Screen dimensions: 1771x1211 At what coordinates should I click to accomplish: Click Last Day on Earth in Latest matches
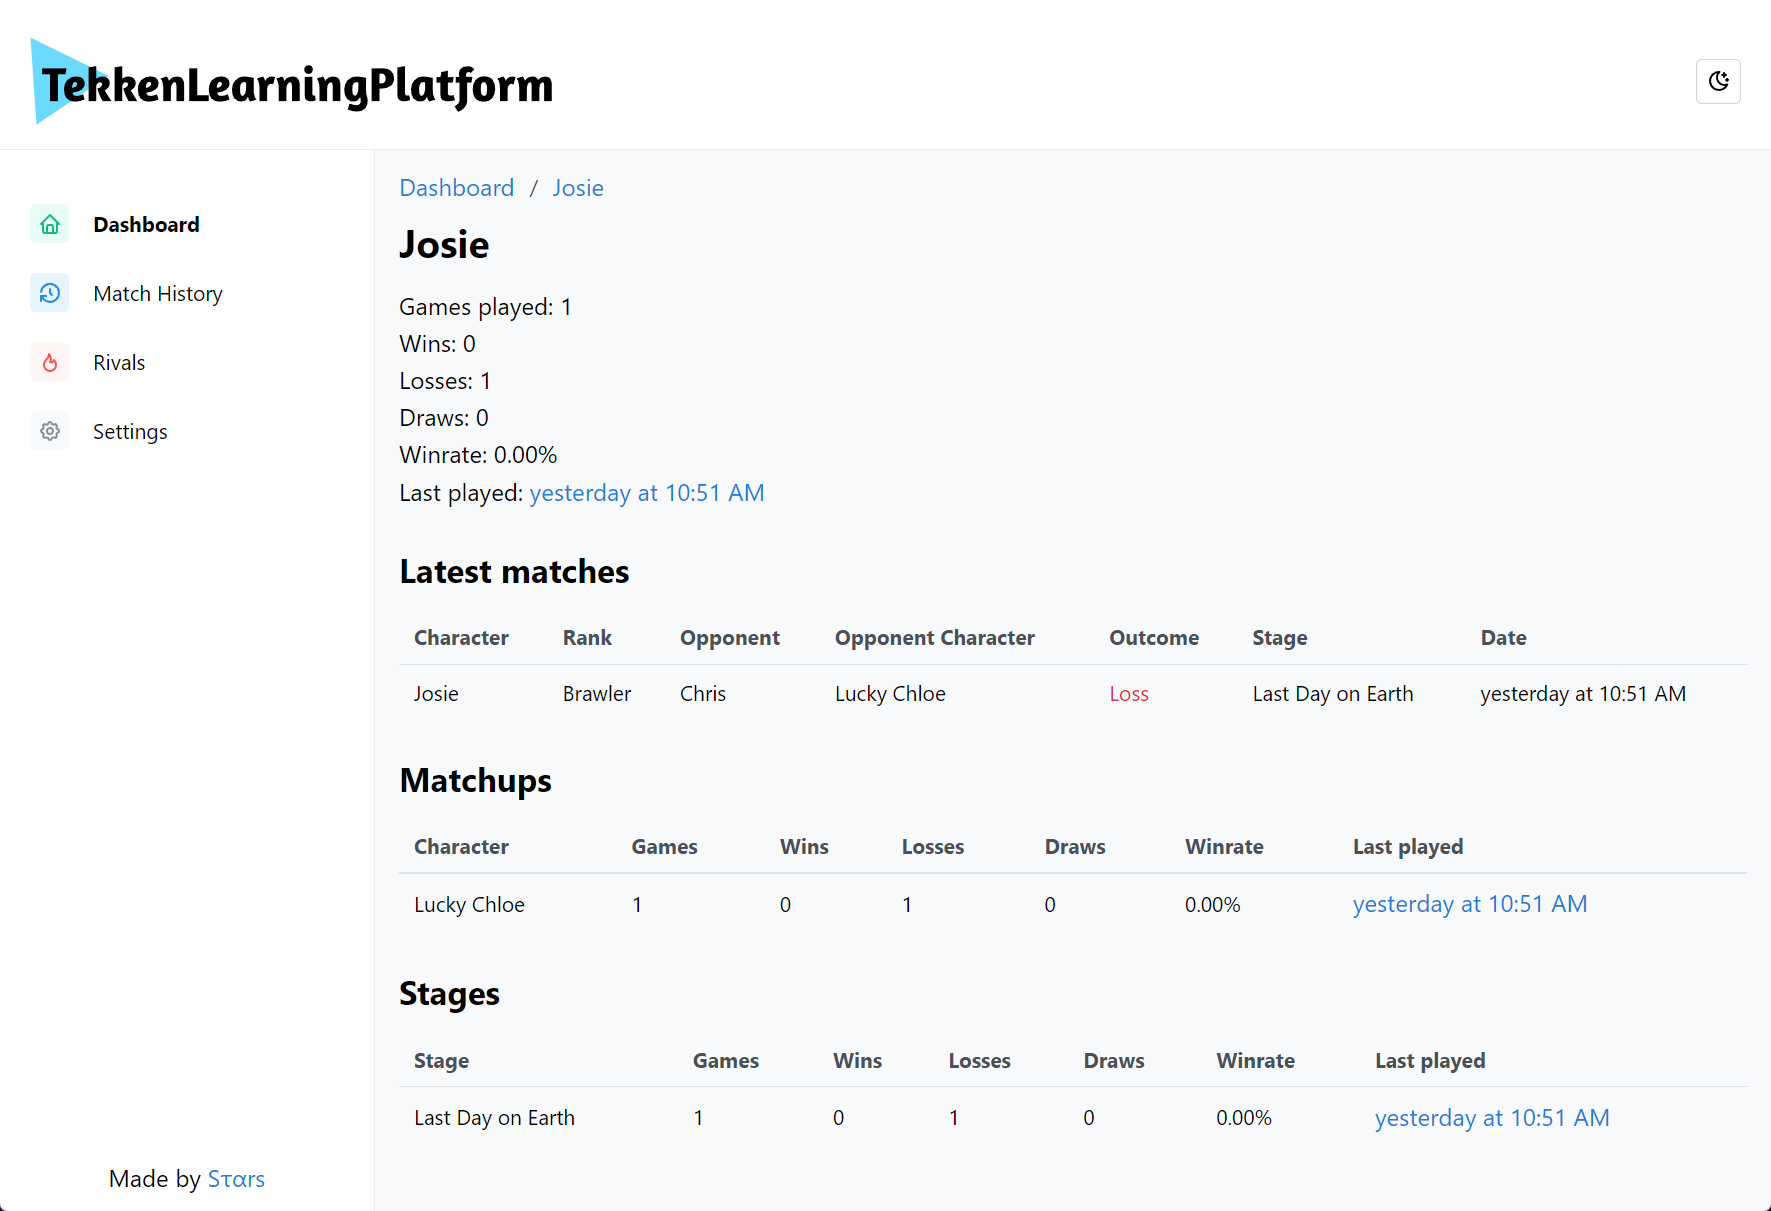click(x=1333, y=694)
